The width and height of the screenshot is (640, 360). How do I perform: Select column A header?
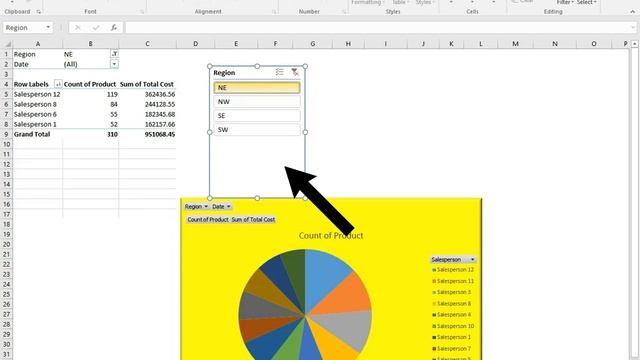38,44
